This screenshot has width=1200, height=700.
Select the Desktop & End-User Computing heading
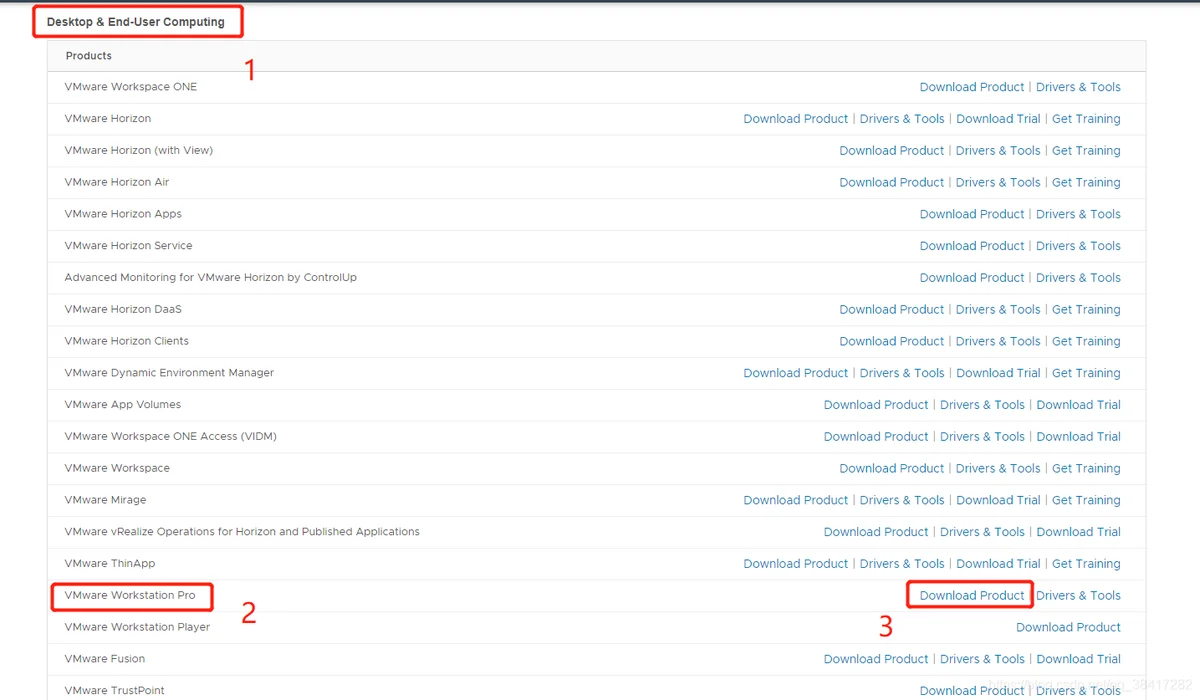click(x=136, y=22)
